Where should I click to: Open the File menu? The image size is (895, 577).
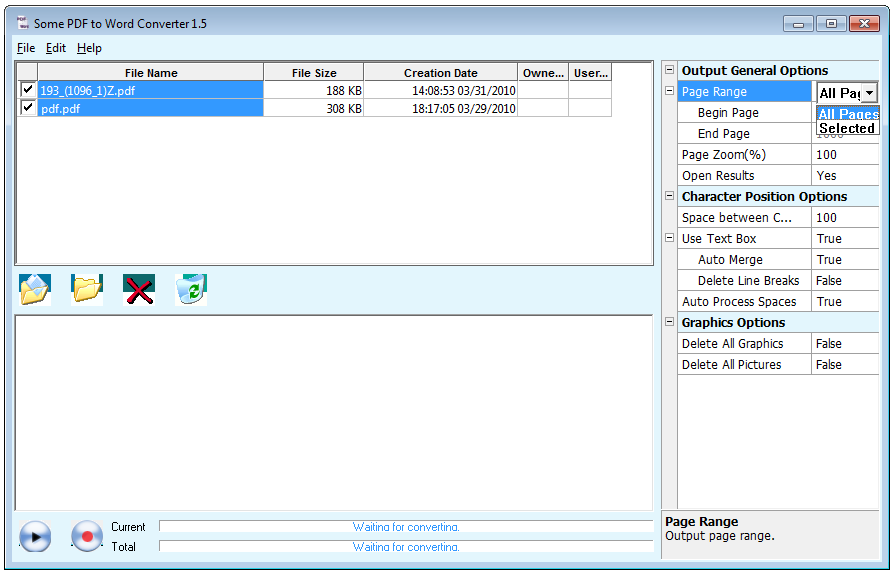click(x=26, y=48)
